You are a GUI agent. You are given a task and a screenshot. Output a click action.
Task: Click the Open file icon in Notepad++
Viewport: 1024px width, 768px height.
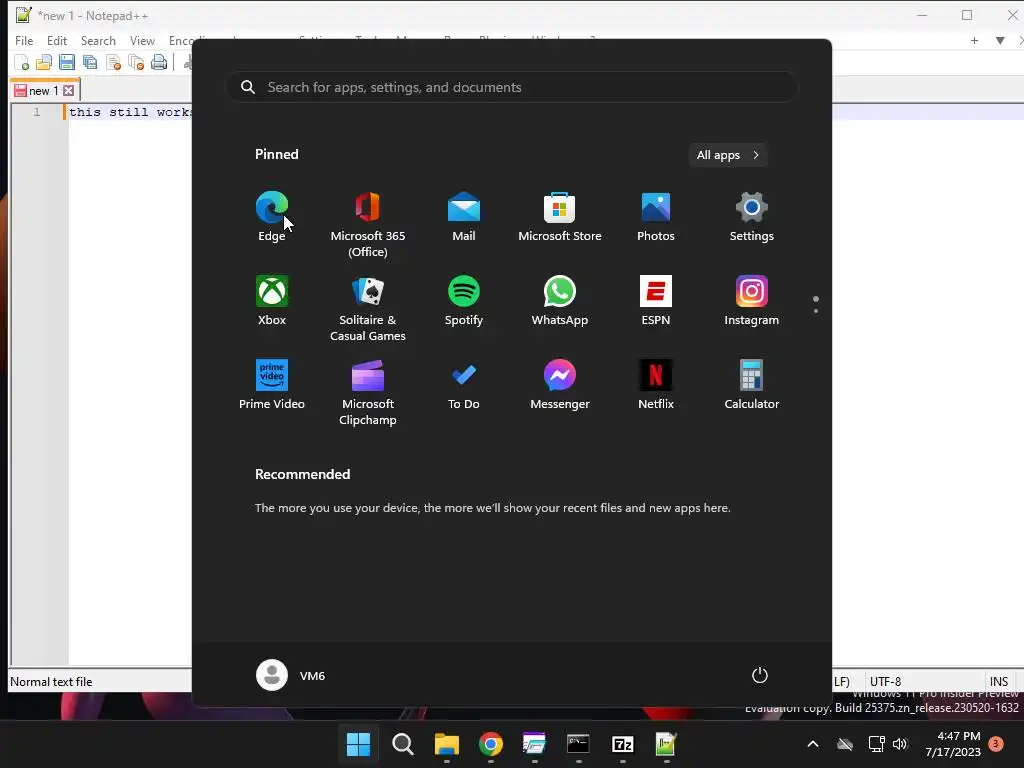pos(44,63)
